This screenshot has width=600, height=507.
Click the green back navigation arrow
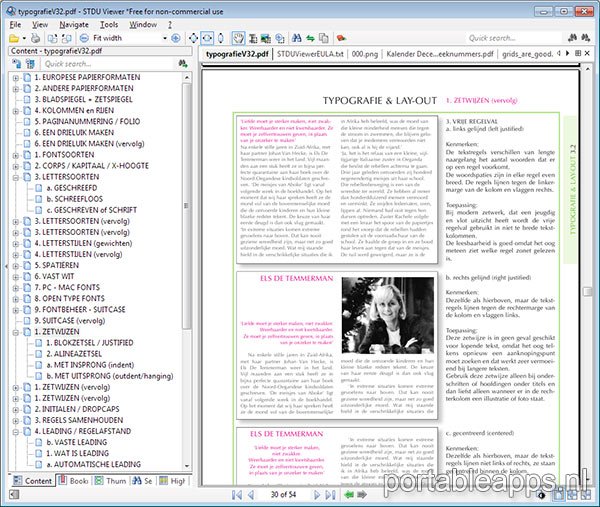[349, 495]
